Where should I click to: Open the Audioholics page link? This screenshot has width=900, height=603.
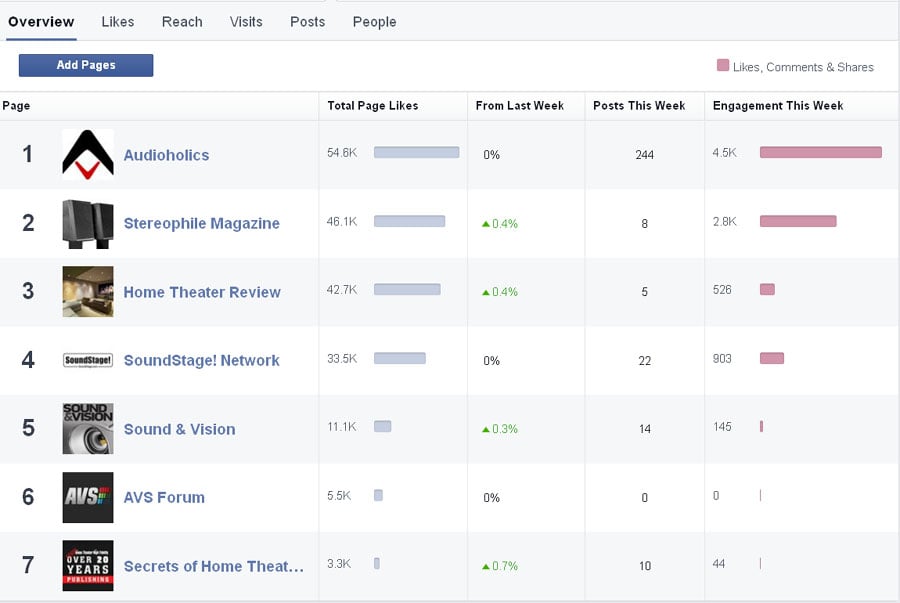[x=166, y=155]
